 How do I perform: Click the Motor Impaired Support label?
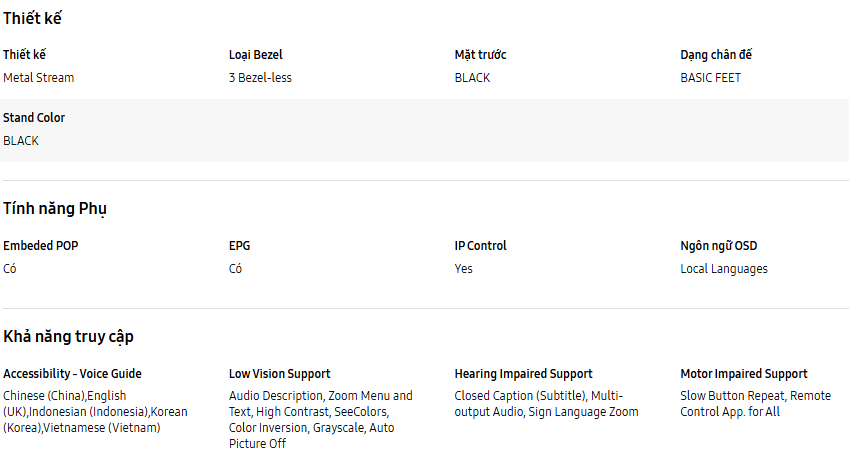tap(744, 374)
